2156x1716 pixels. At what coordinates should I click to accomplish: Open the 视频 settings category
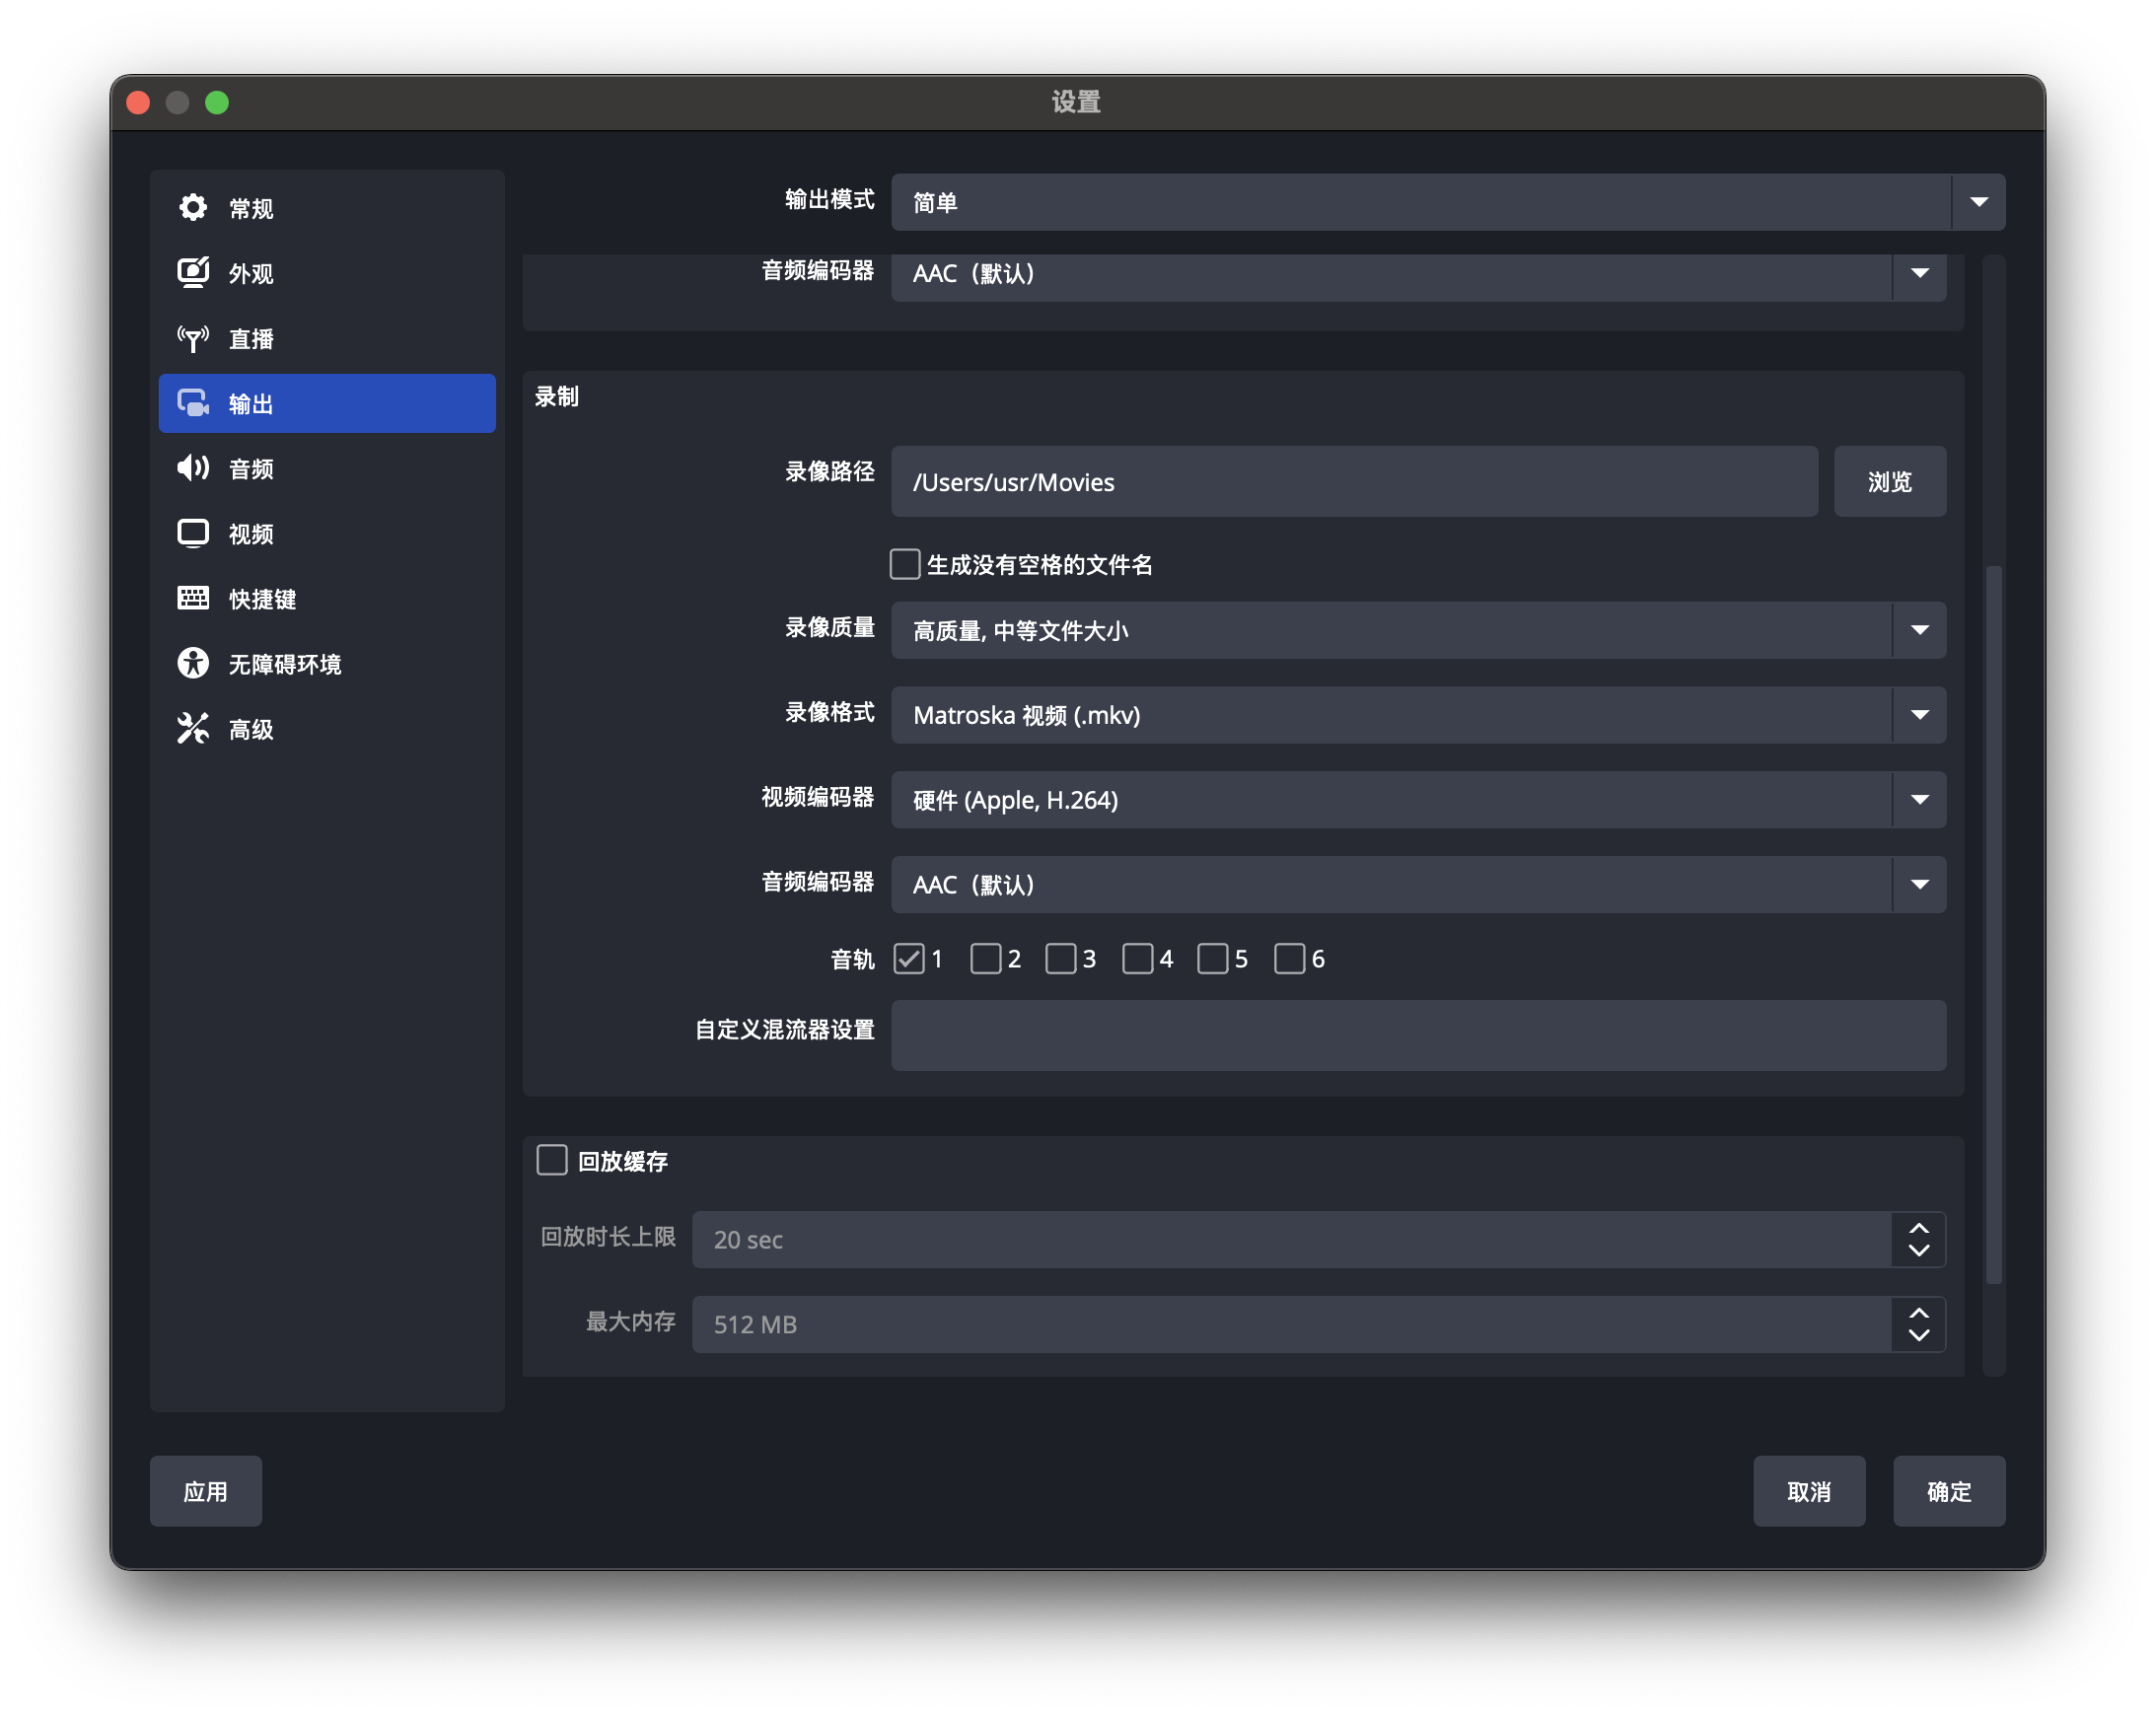(x=327, y=533)
